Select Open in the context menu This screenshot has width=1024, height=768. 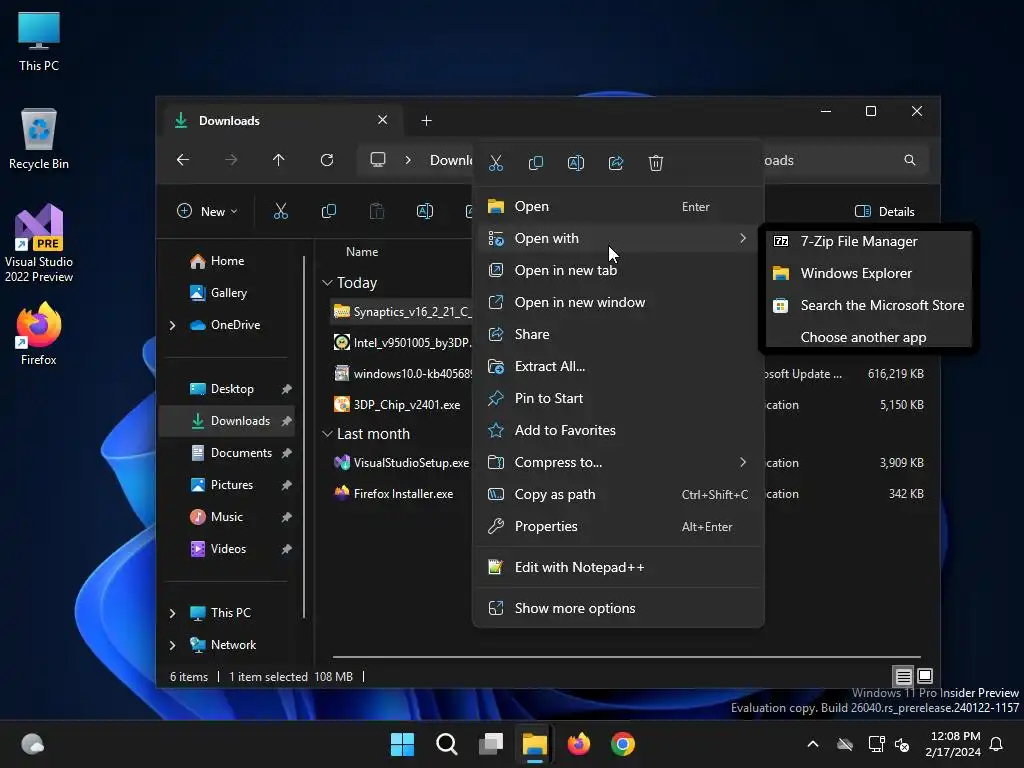618,206
